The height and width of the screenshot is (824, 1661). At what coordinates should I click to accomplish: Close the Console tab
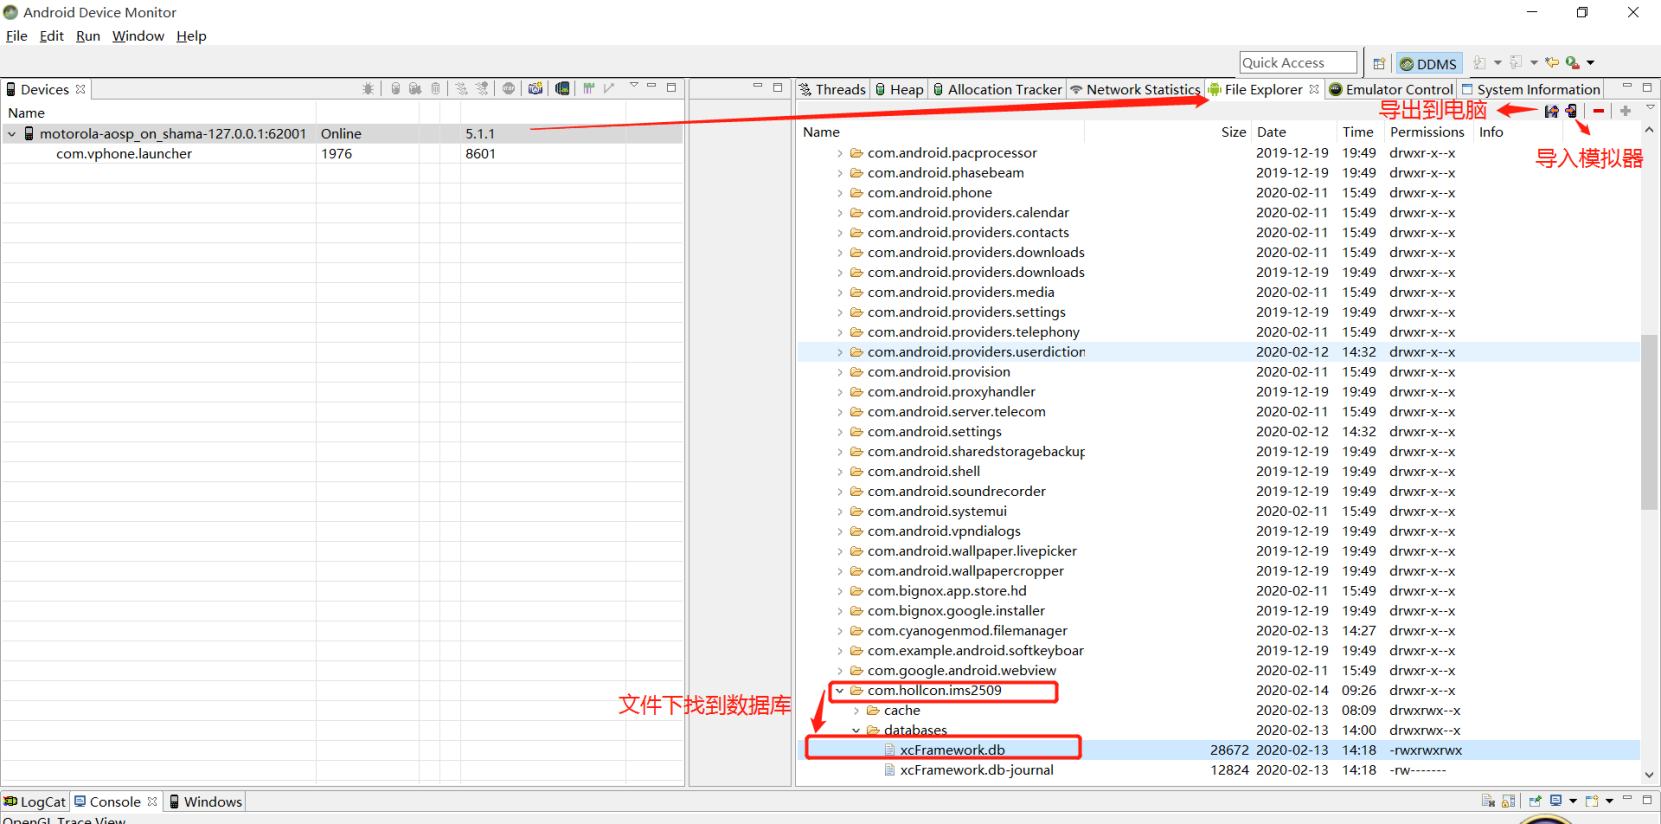pos(152,802)
